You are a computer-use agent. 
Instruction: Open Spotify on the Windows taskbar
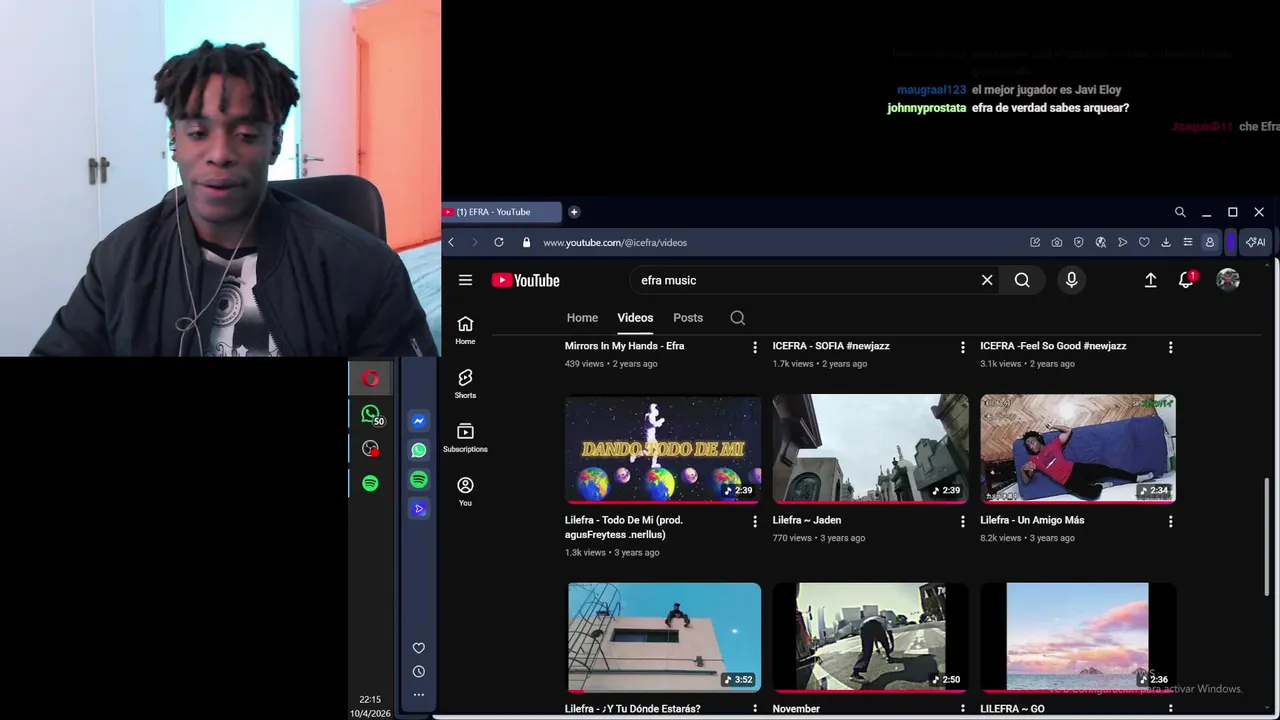[x=370, y=483]
